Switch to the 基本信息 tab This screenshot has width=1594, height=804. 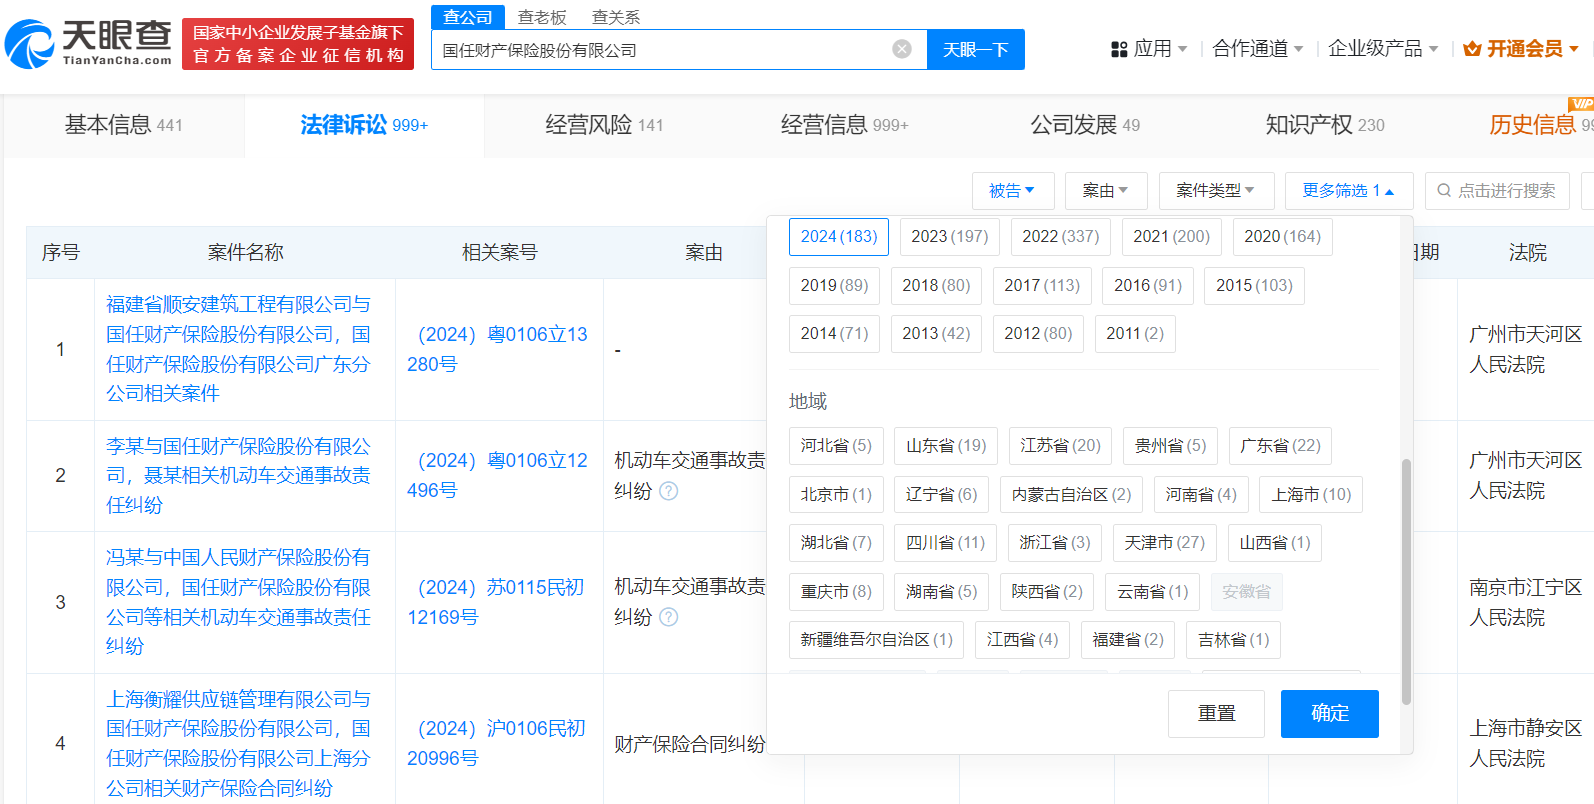coord(124,125)
